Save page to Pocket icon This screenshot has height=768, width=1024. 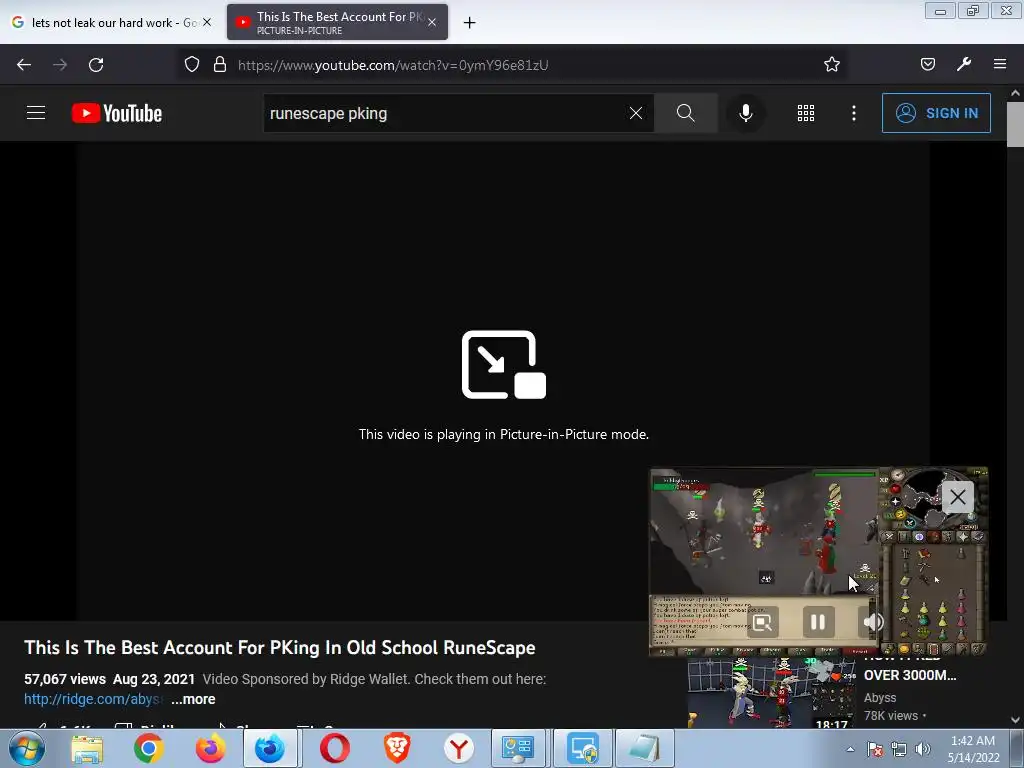coord(927,64)
